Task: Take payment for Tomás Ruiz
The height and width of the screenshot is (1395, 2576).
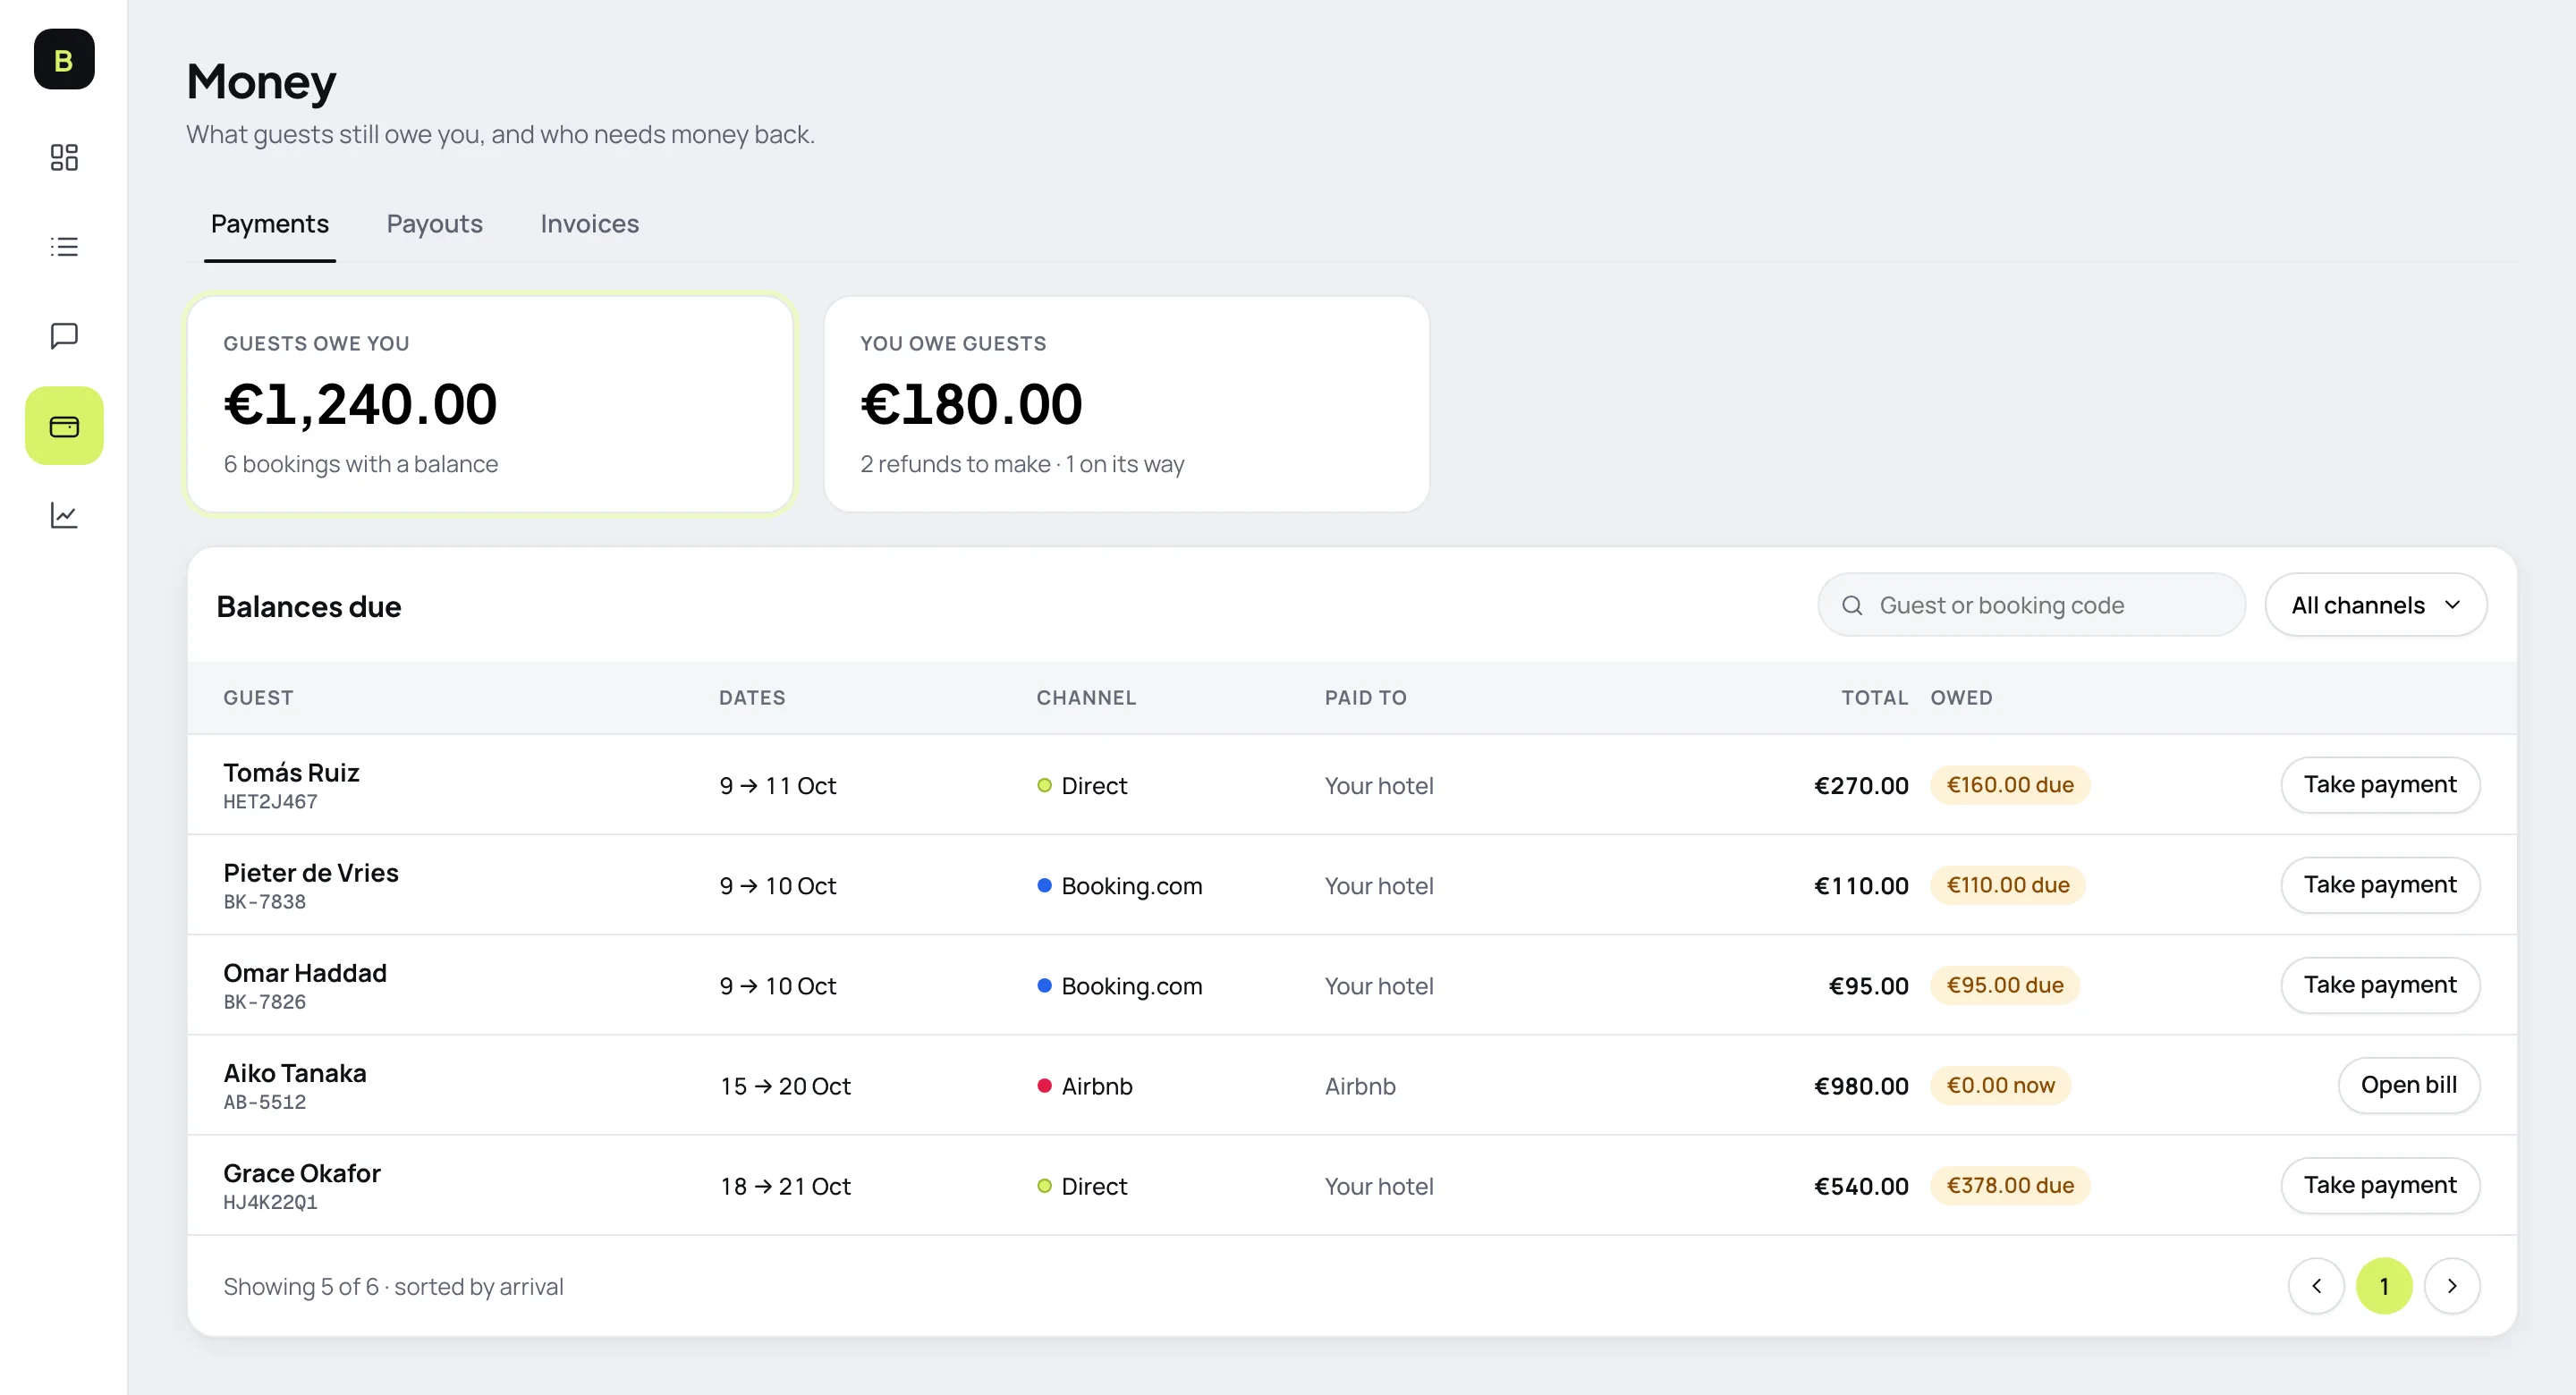Action: point(2380,785)
